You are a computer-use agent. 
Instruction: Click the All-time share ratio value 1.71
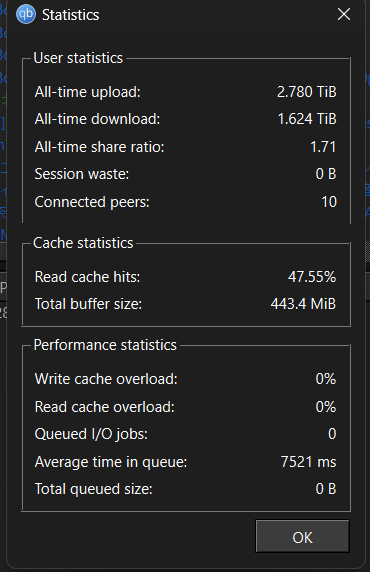click(323, 147)
